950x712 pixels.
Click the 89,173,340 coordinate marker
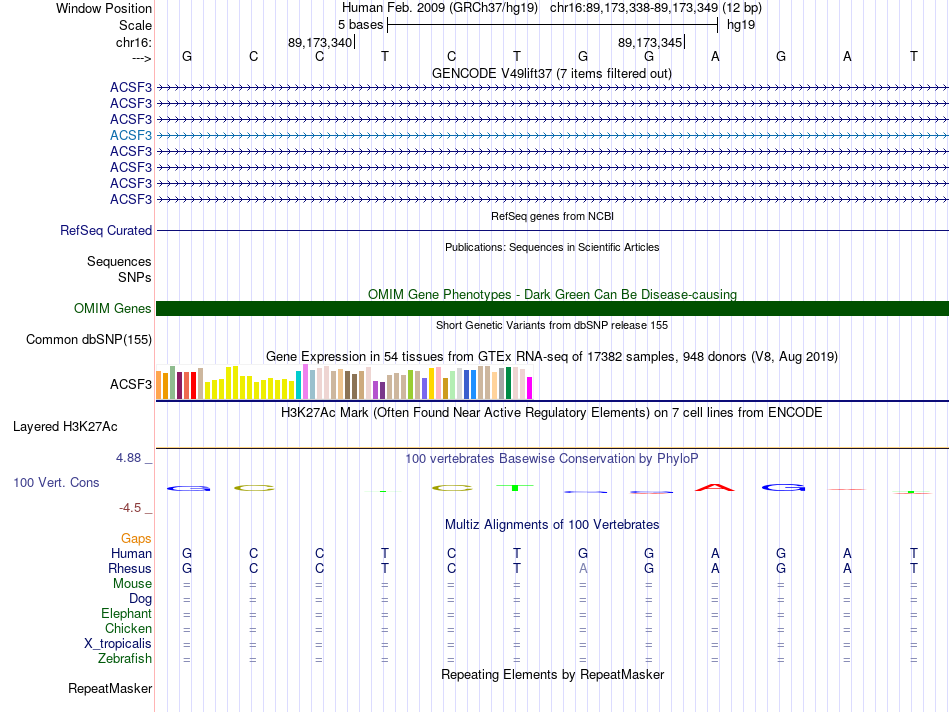coord(320,42)
